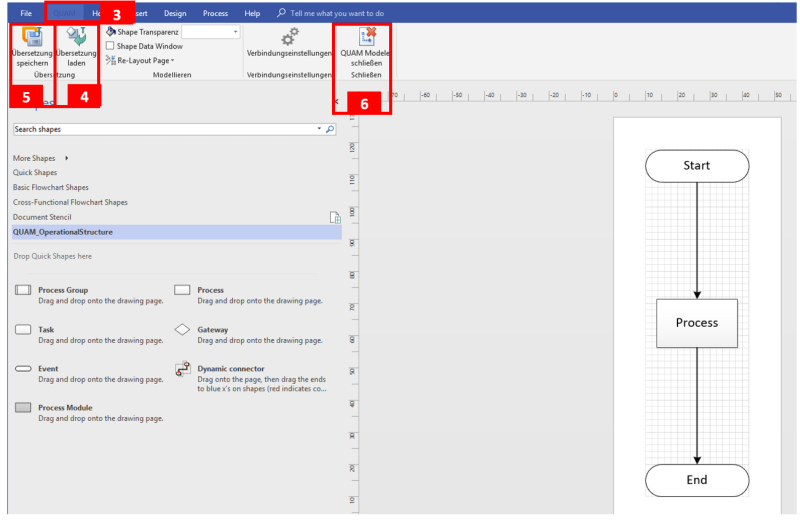Click the Task label text

point(46,330)
